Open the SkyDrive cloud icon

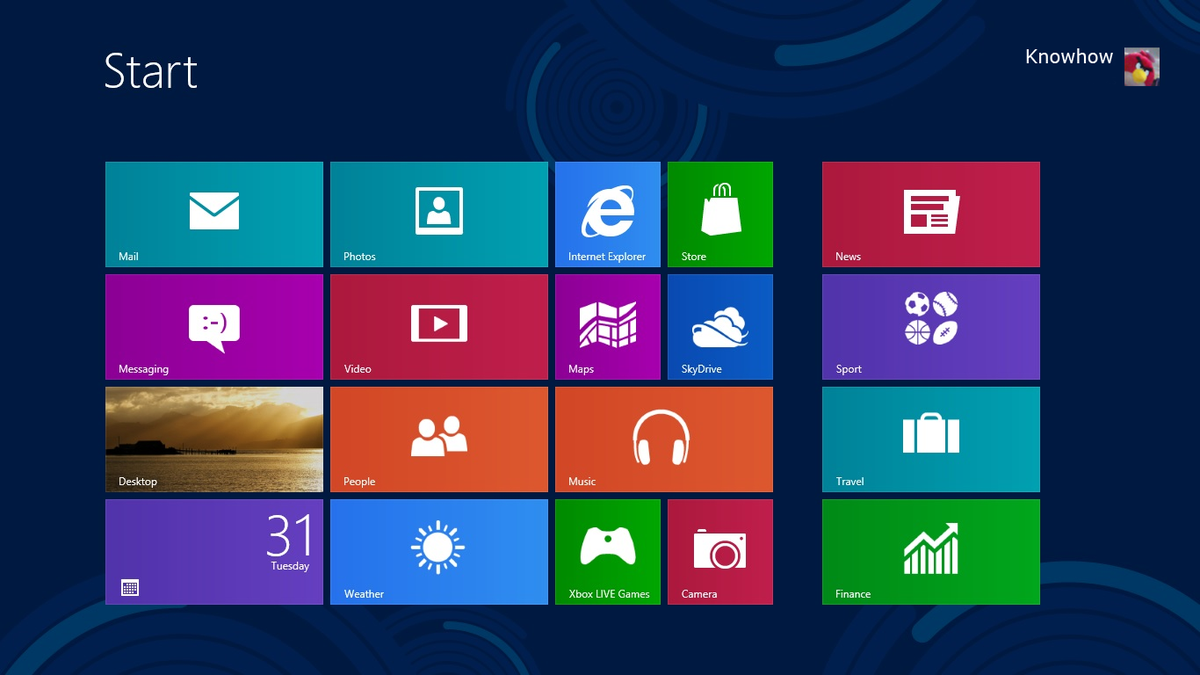point(721,327)
